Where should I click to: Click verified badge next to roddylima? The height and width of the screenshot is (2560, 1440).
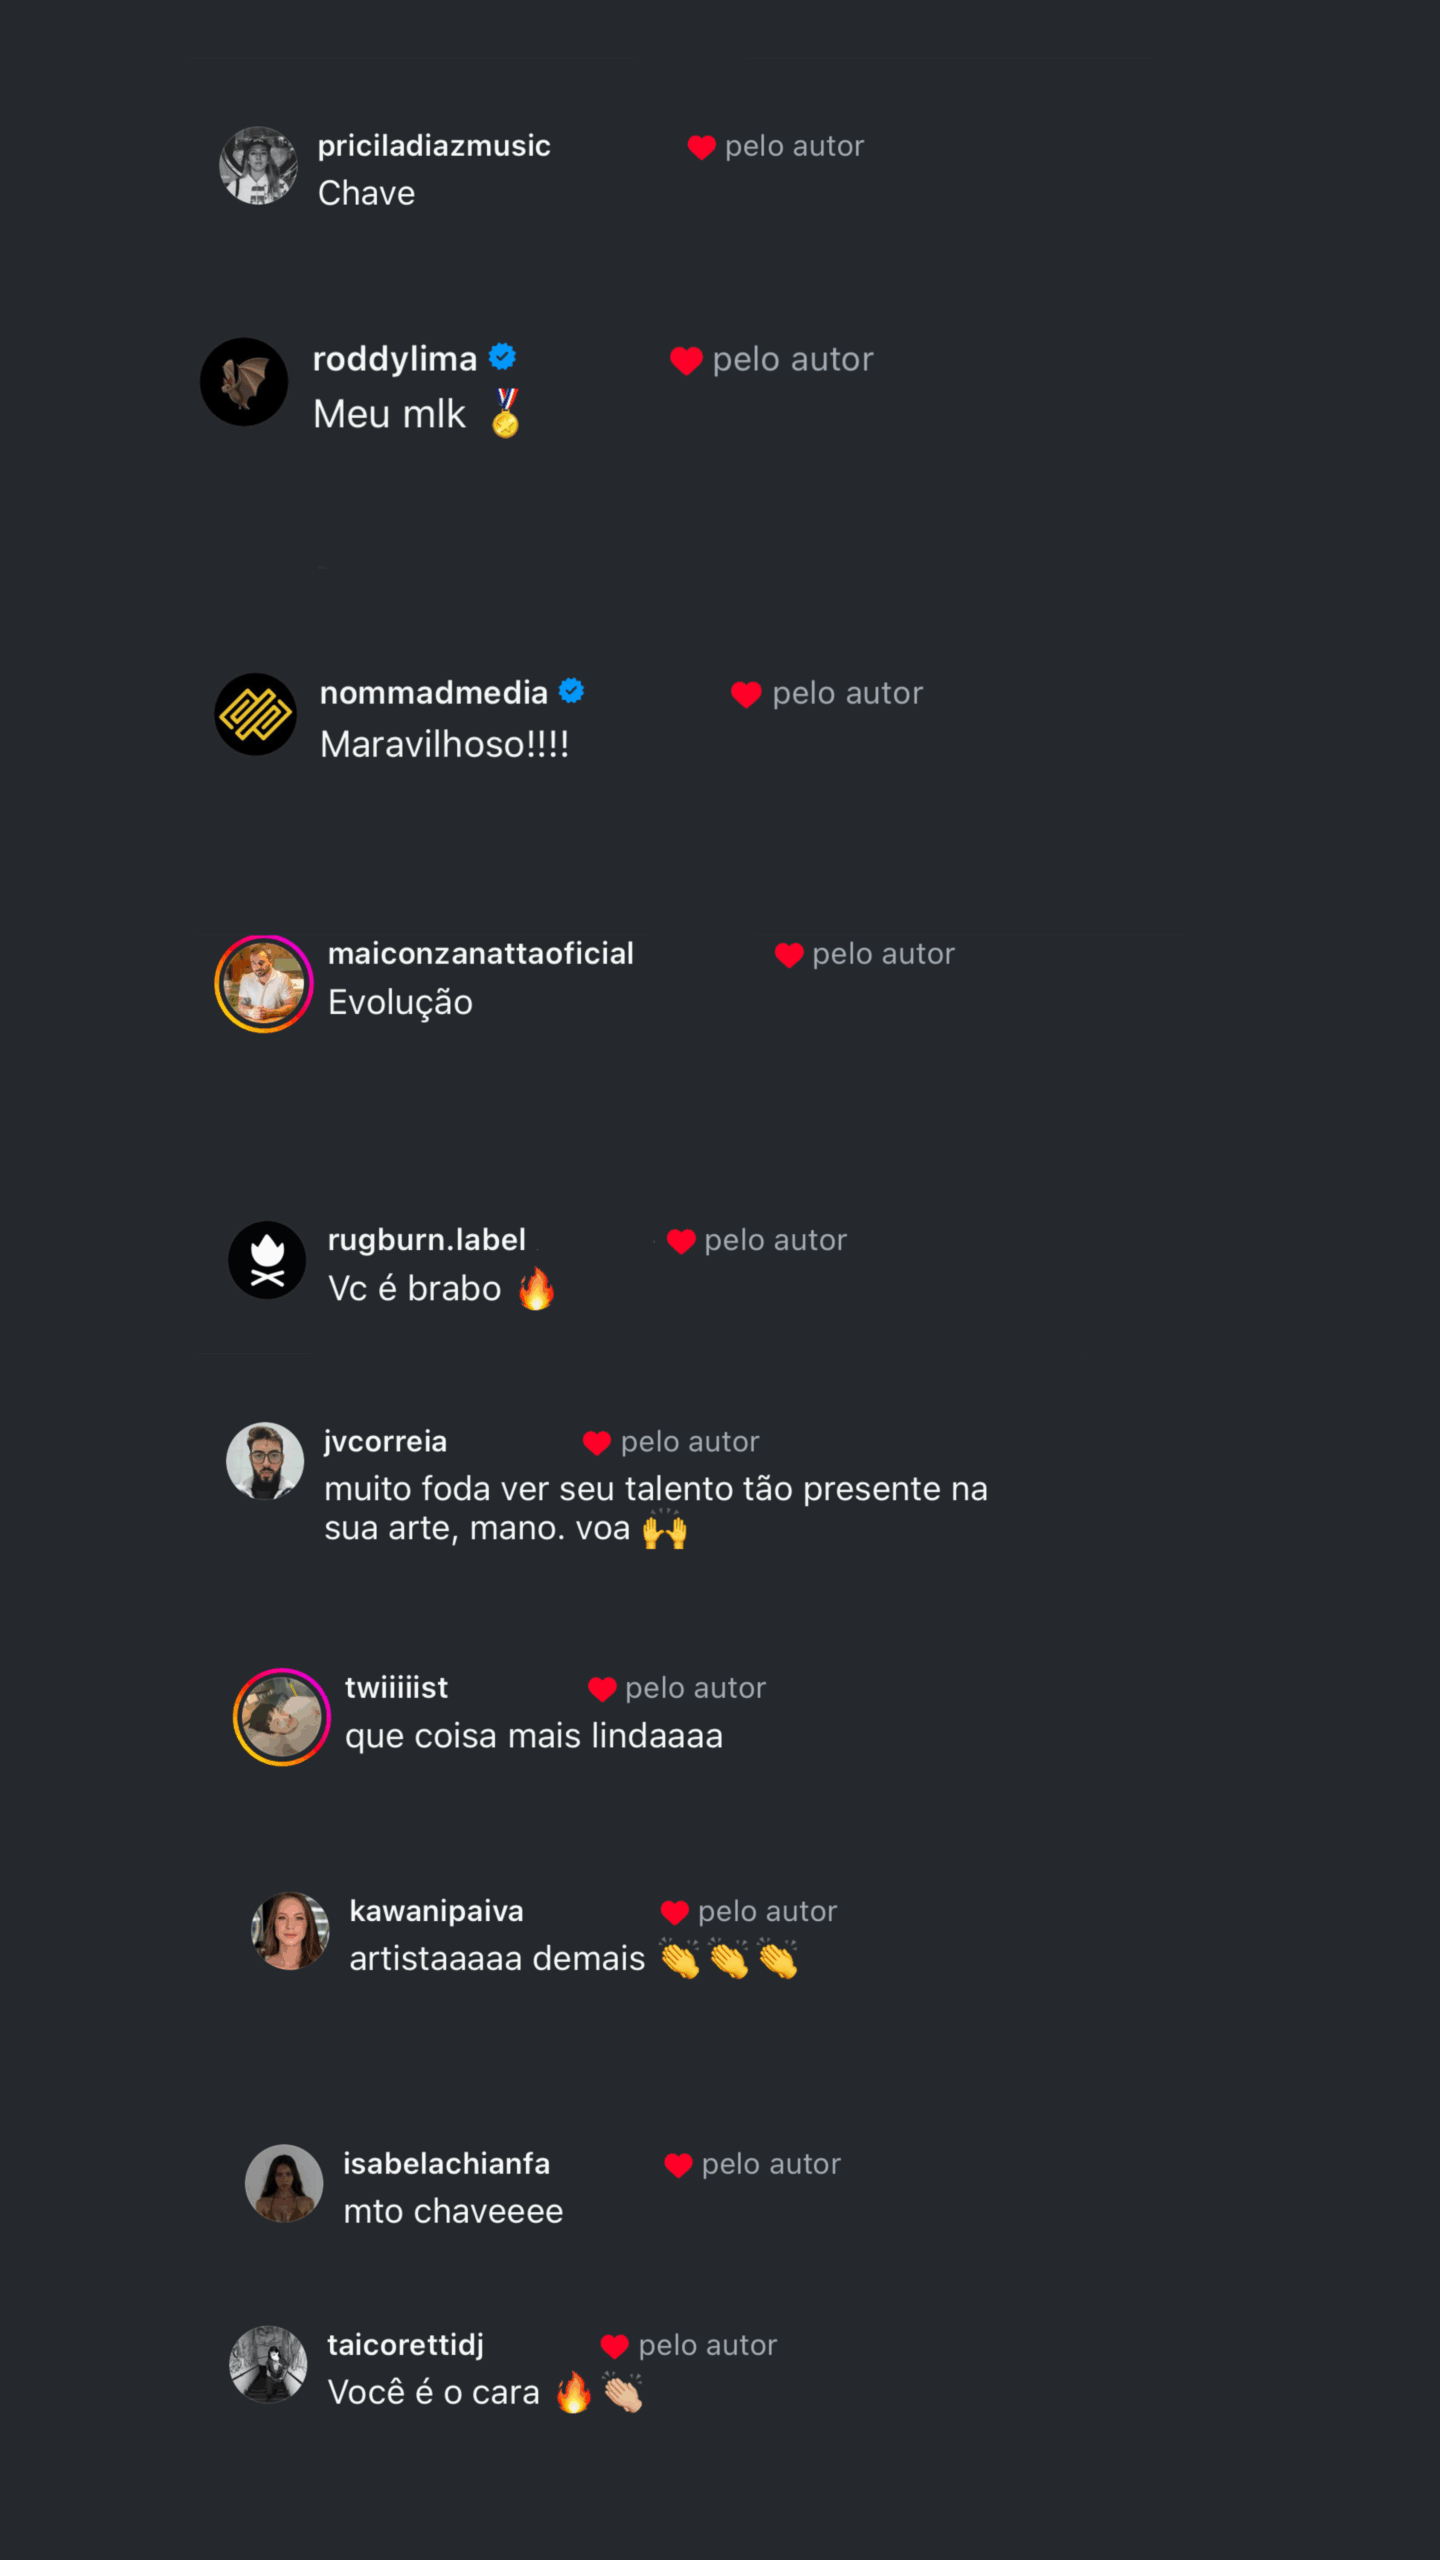(x=502, y=357)
